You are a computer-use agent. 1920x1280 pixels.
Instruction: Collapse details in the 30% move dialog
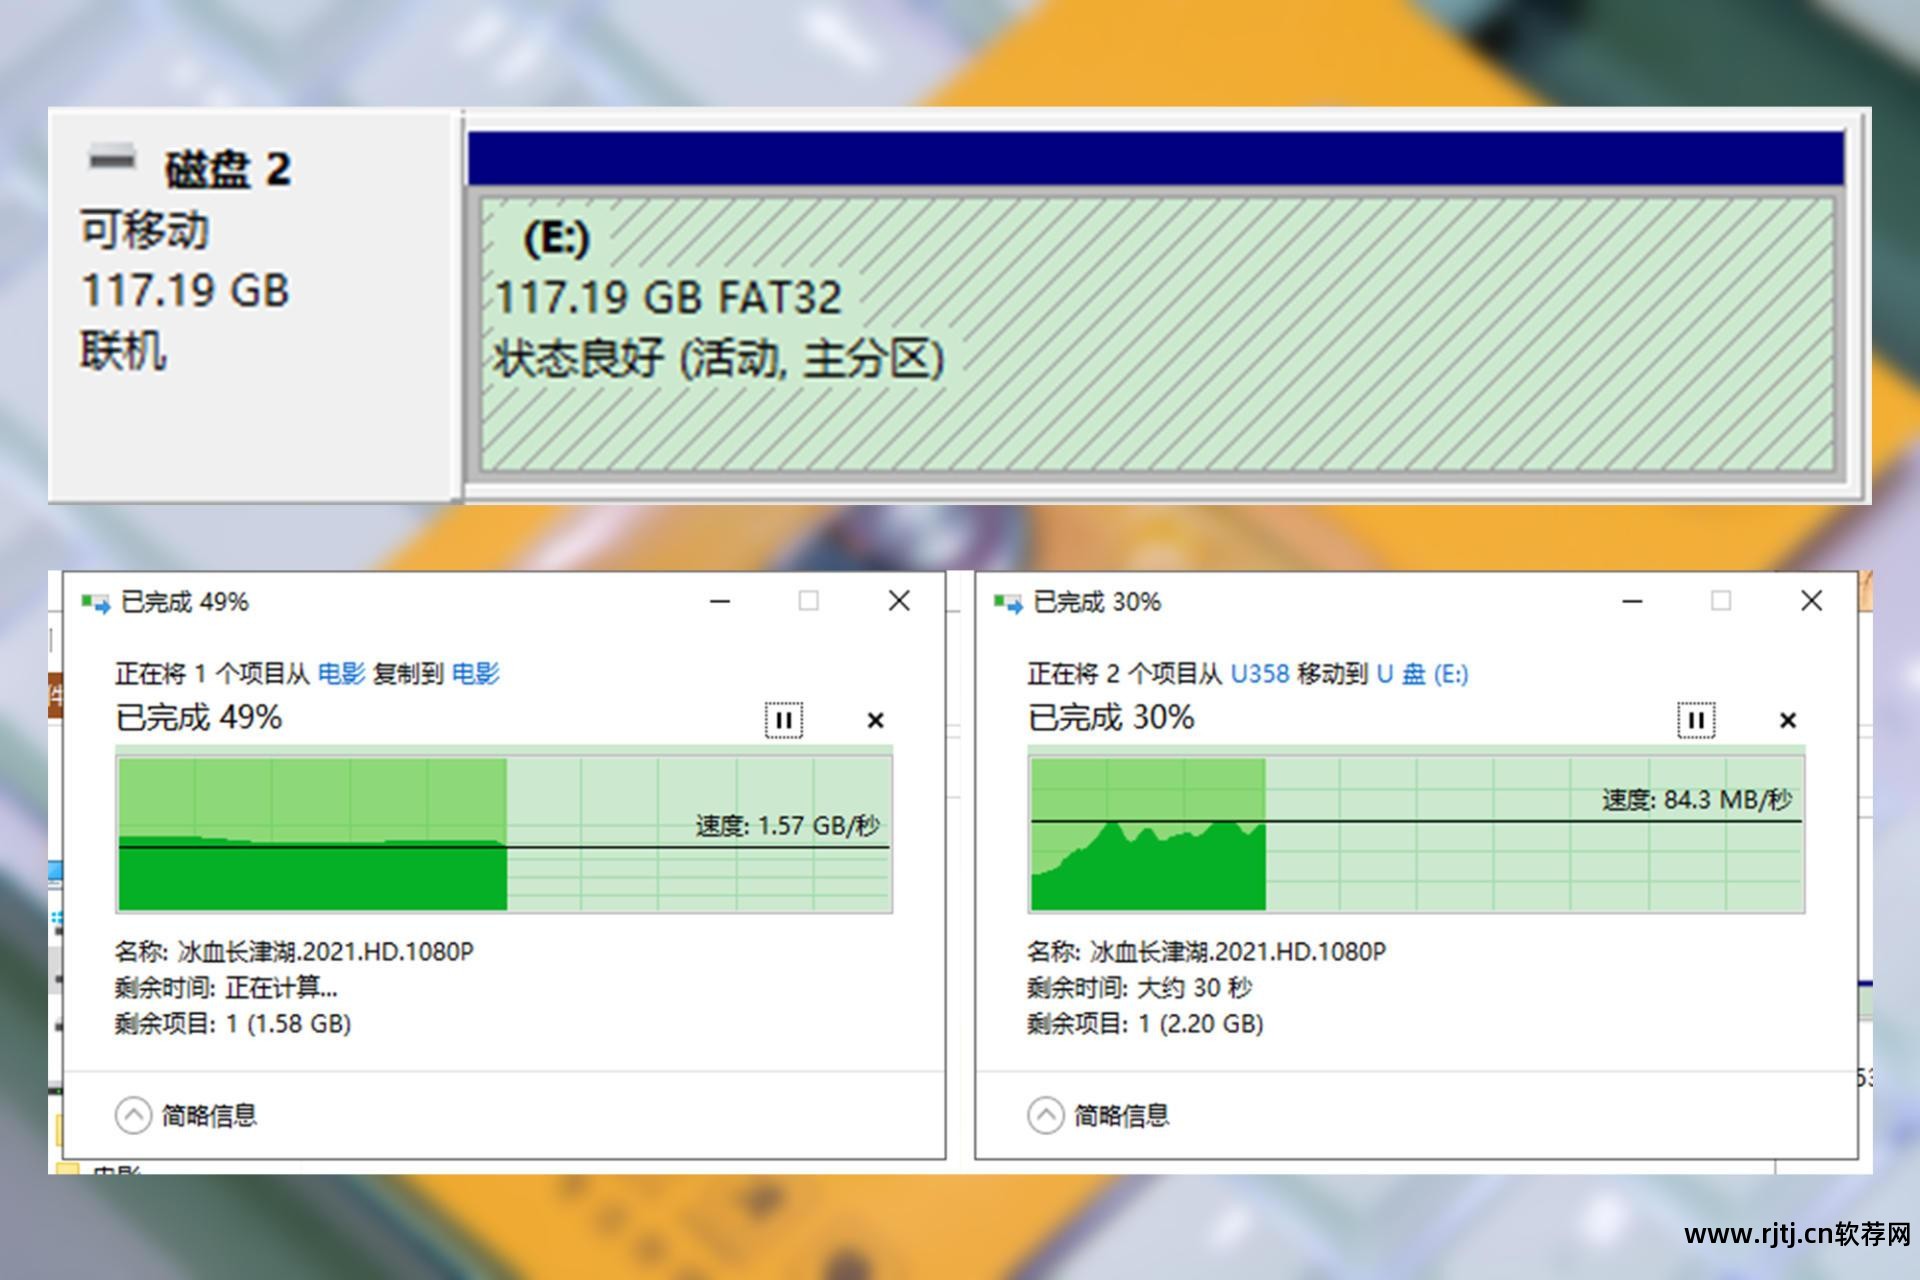tap(1045, 1115)
